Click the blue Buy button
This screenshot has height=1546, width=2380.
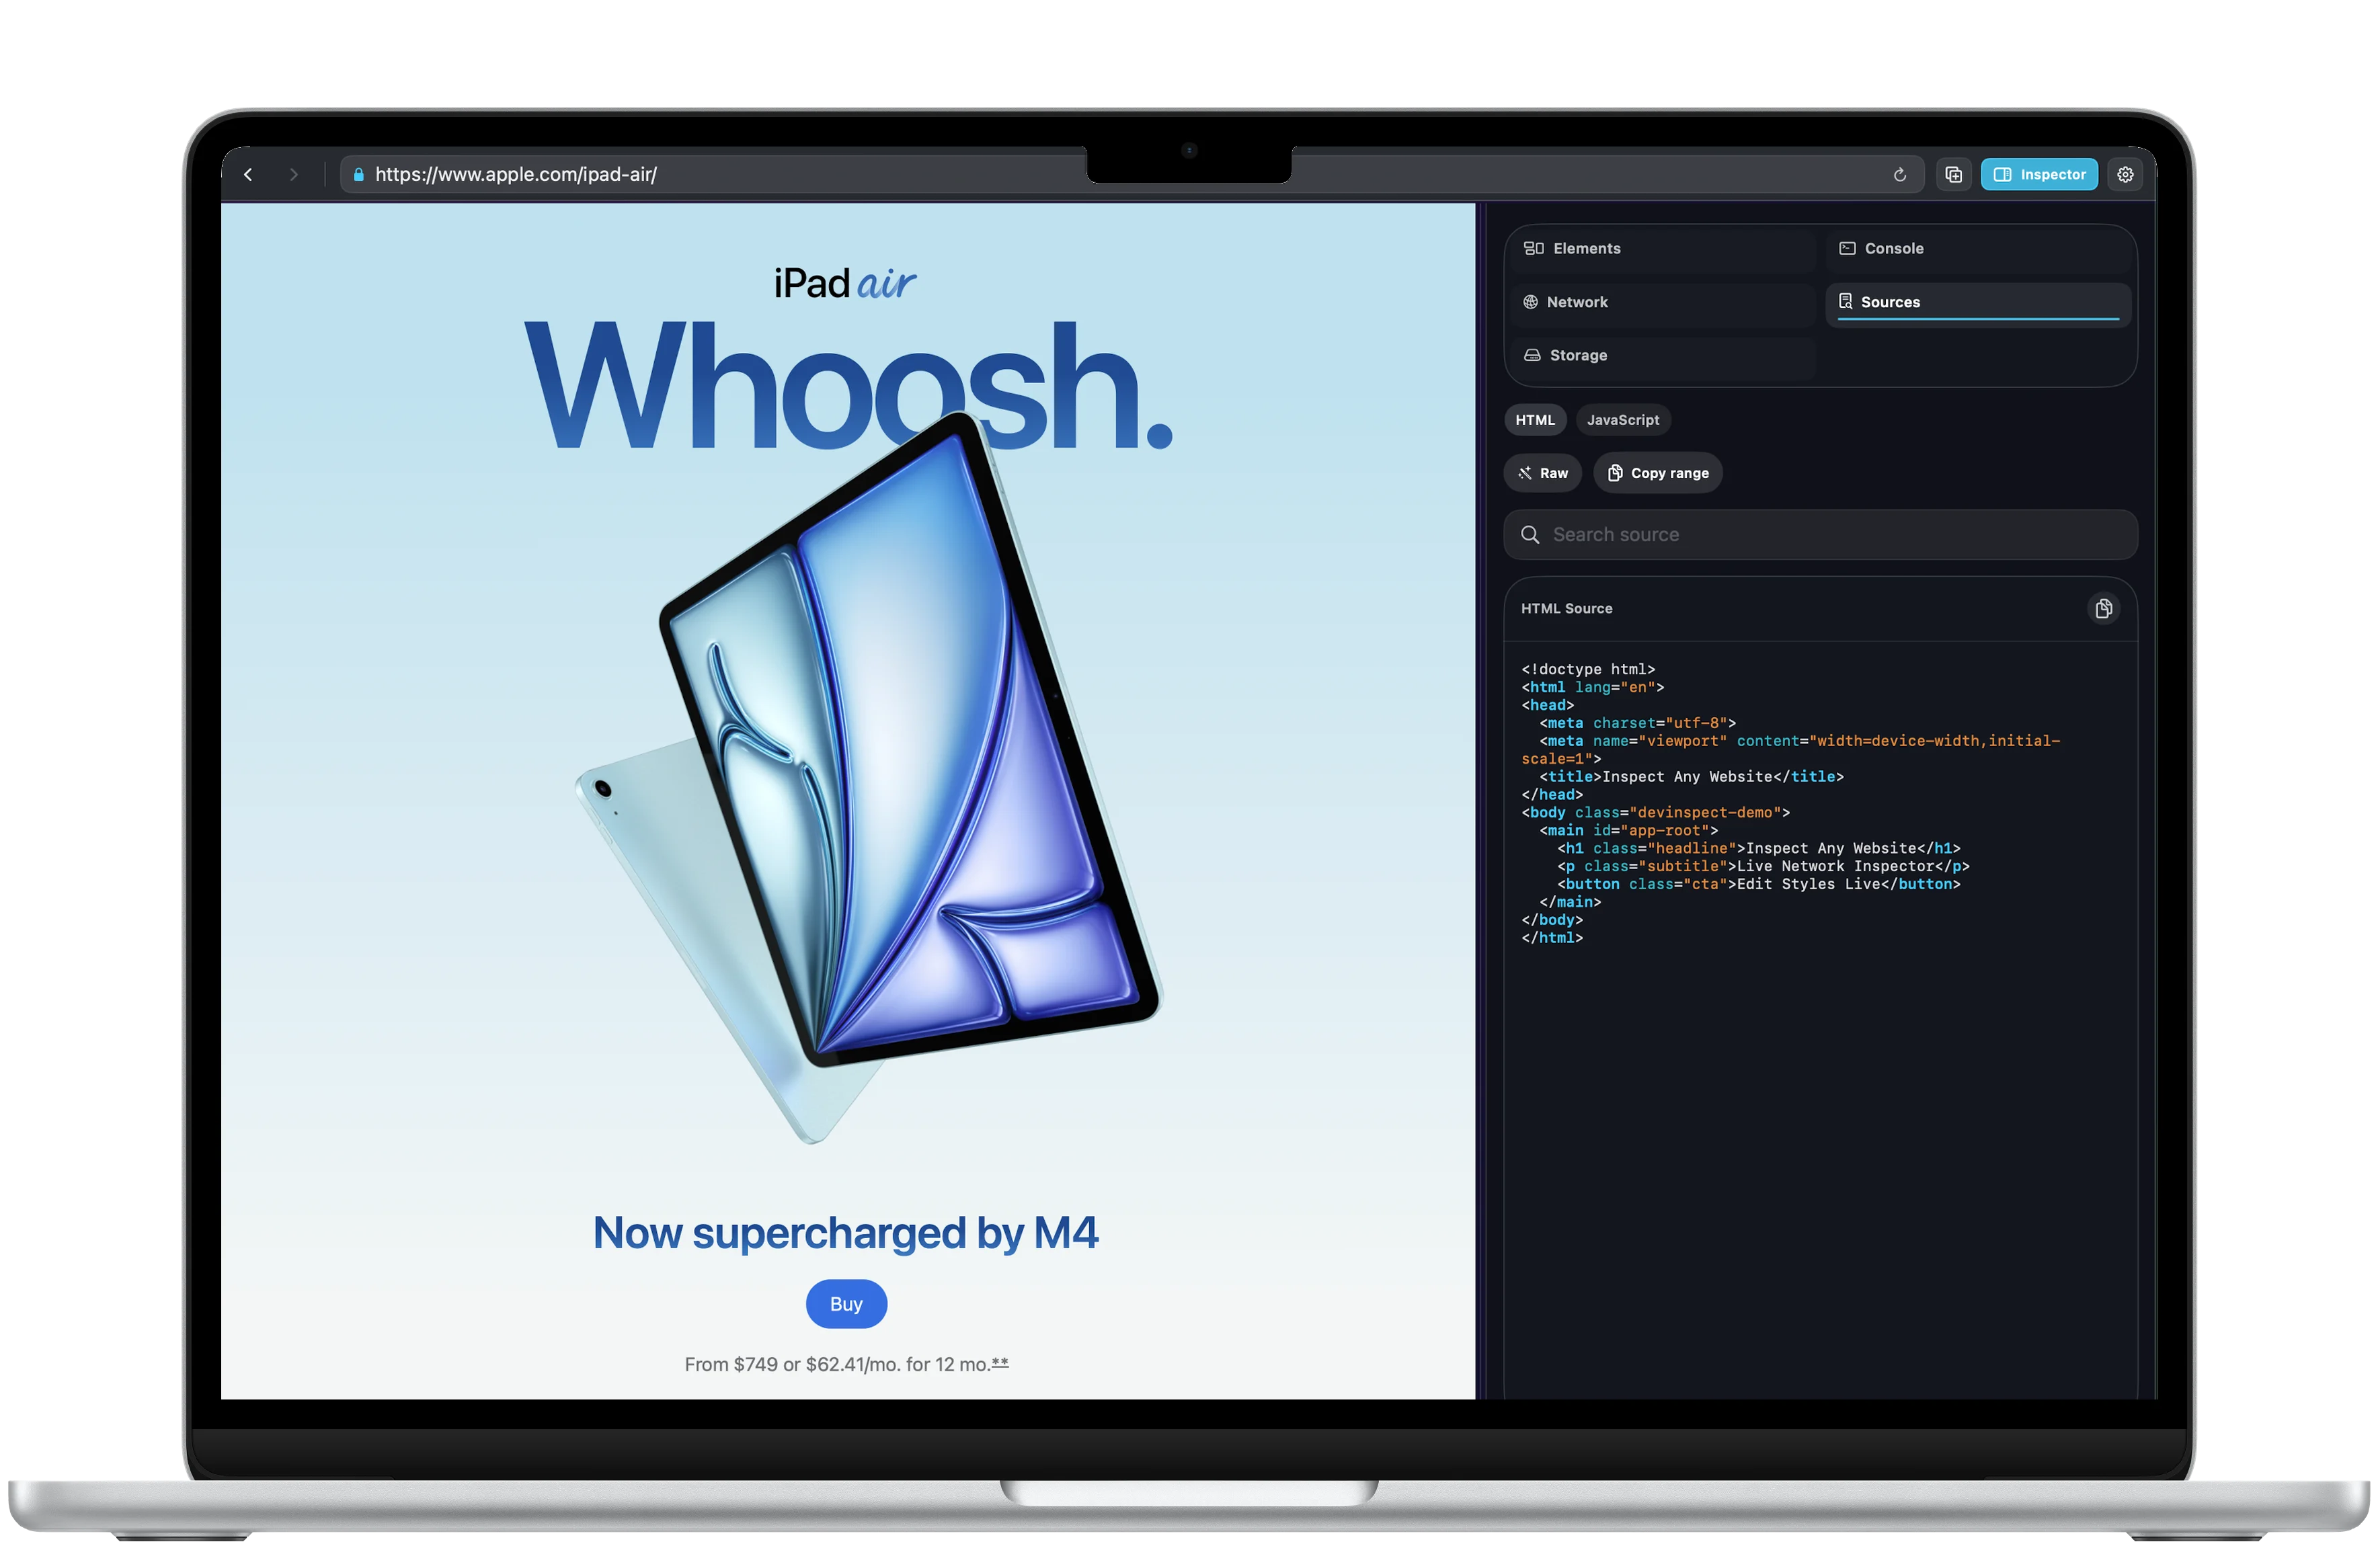[846, 1304]
